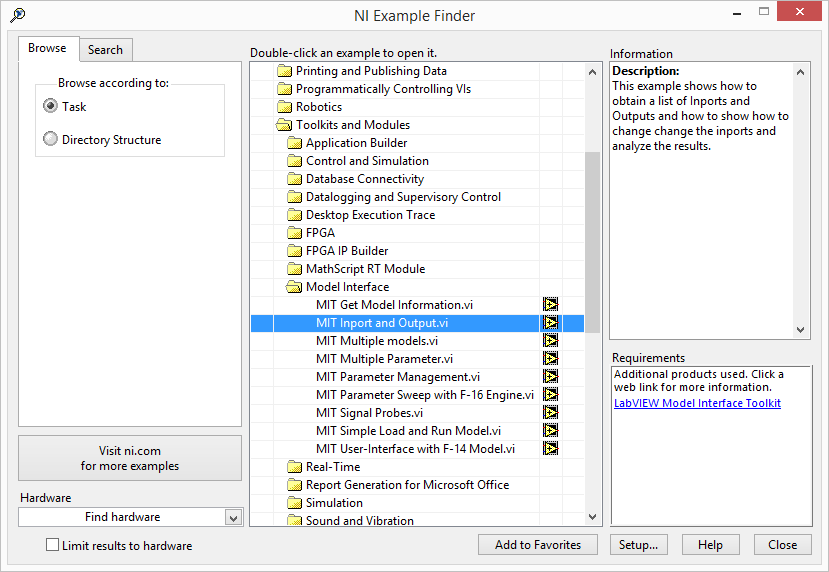This screenshot has width=829, height=572.
Task: Click the Close button at bottom right
Action: 782,545
